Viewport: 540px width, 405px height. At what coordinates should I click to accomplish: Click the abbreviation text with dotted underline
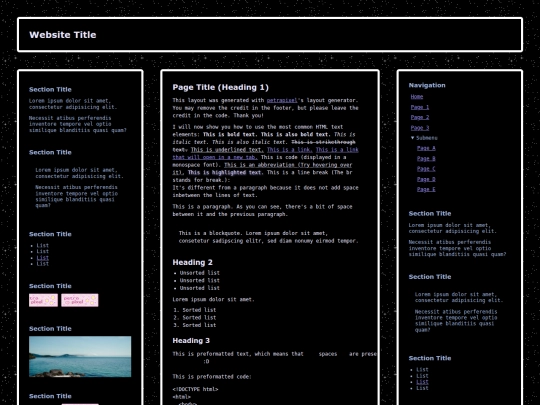[x=262, y=168]
